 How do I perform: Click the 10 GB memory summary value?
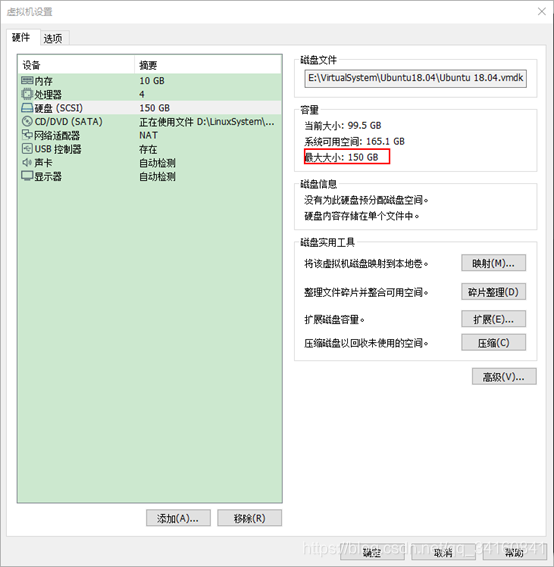pos(152,81)
